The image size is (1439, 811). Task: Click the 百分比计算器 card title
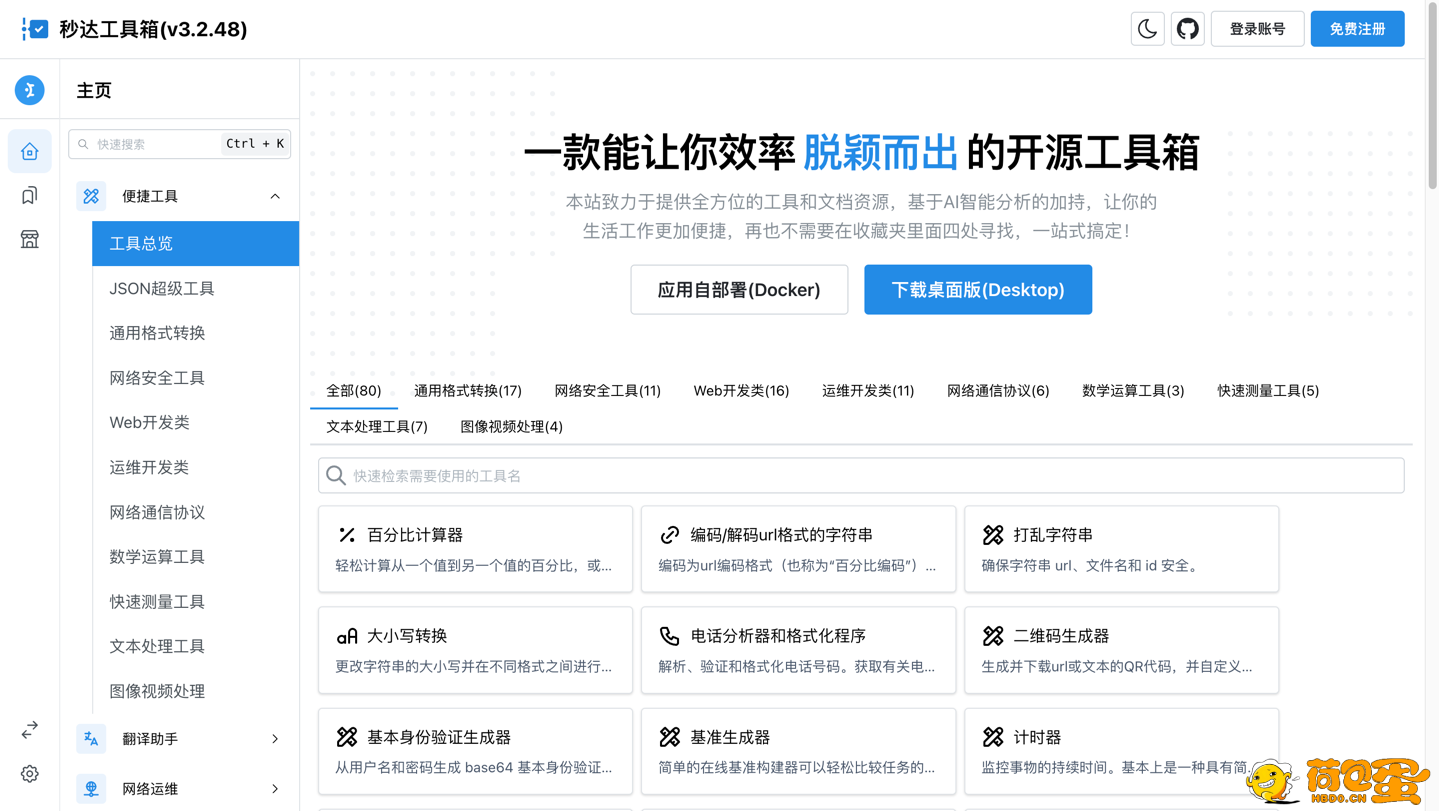click(415, 535)
